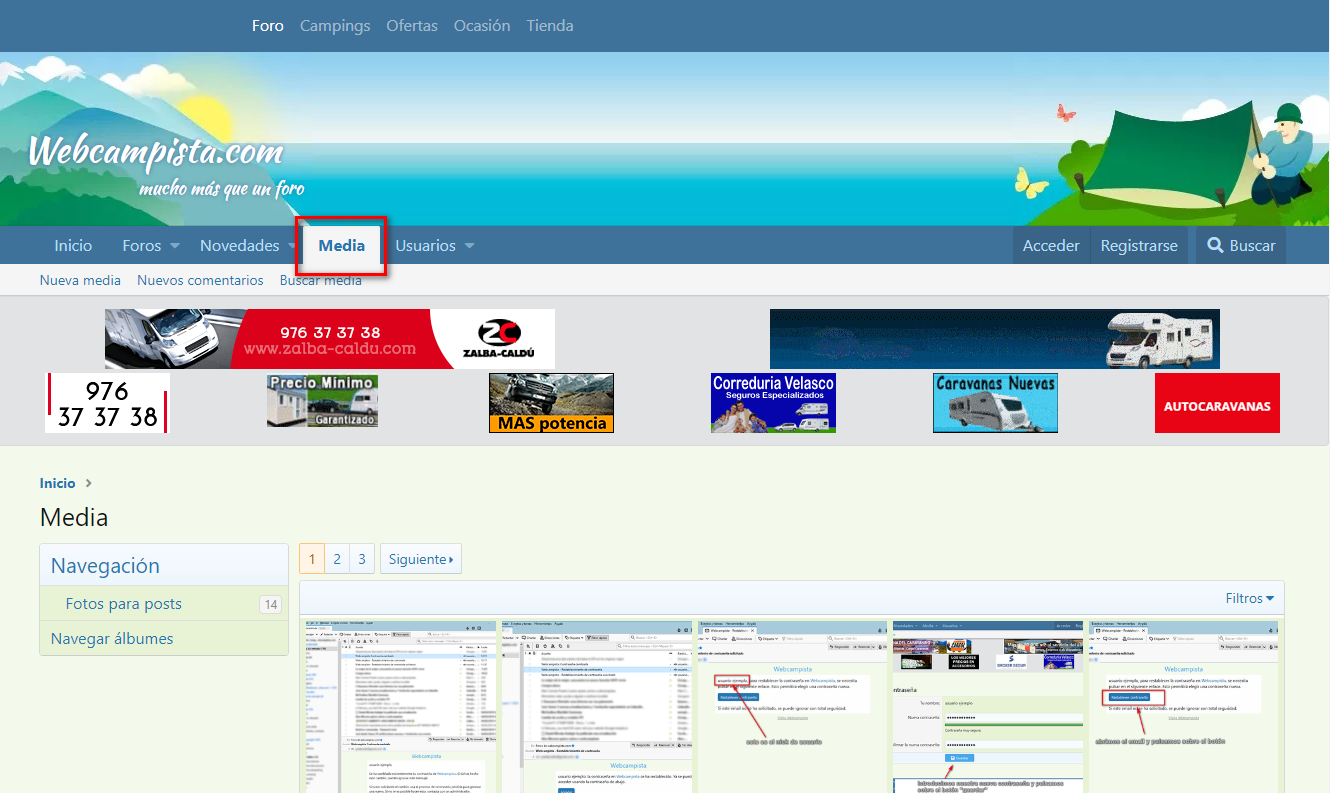Click the 976 37 37 38 phone ad
The height and width of the screenshot is (793, 1330).
(108, 403)
